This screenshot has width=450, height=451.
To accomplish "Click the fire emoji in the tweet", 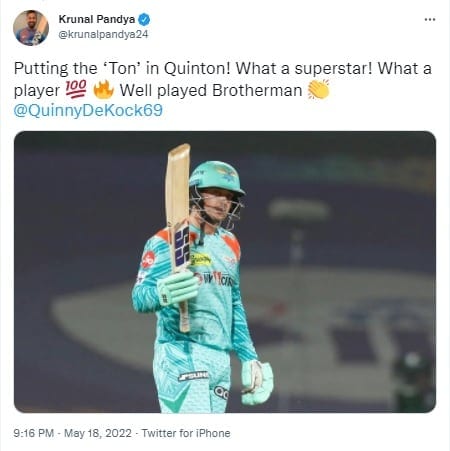I will [103, 89].
